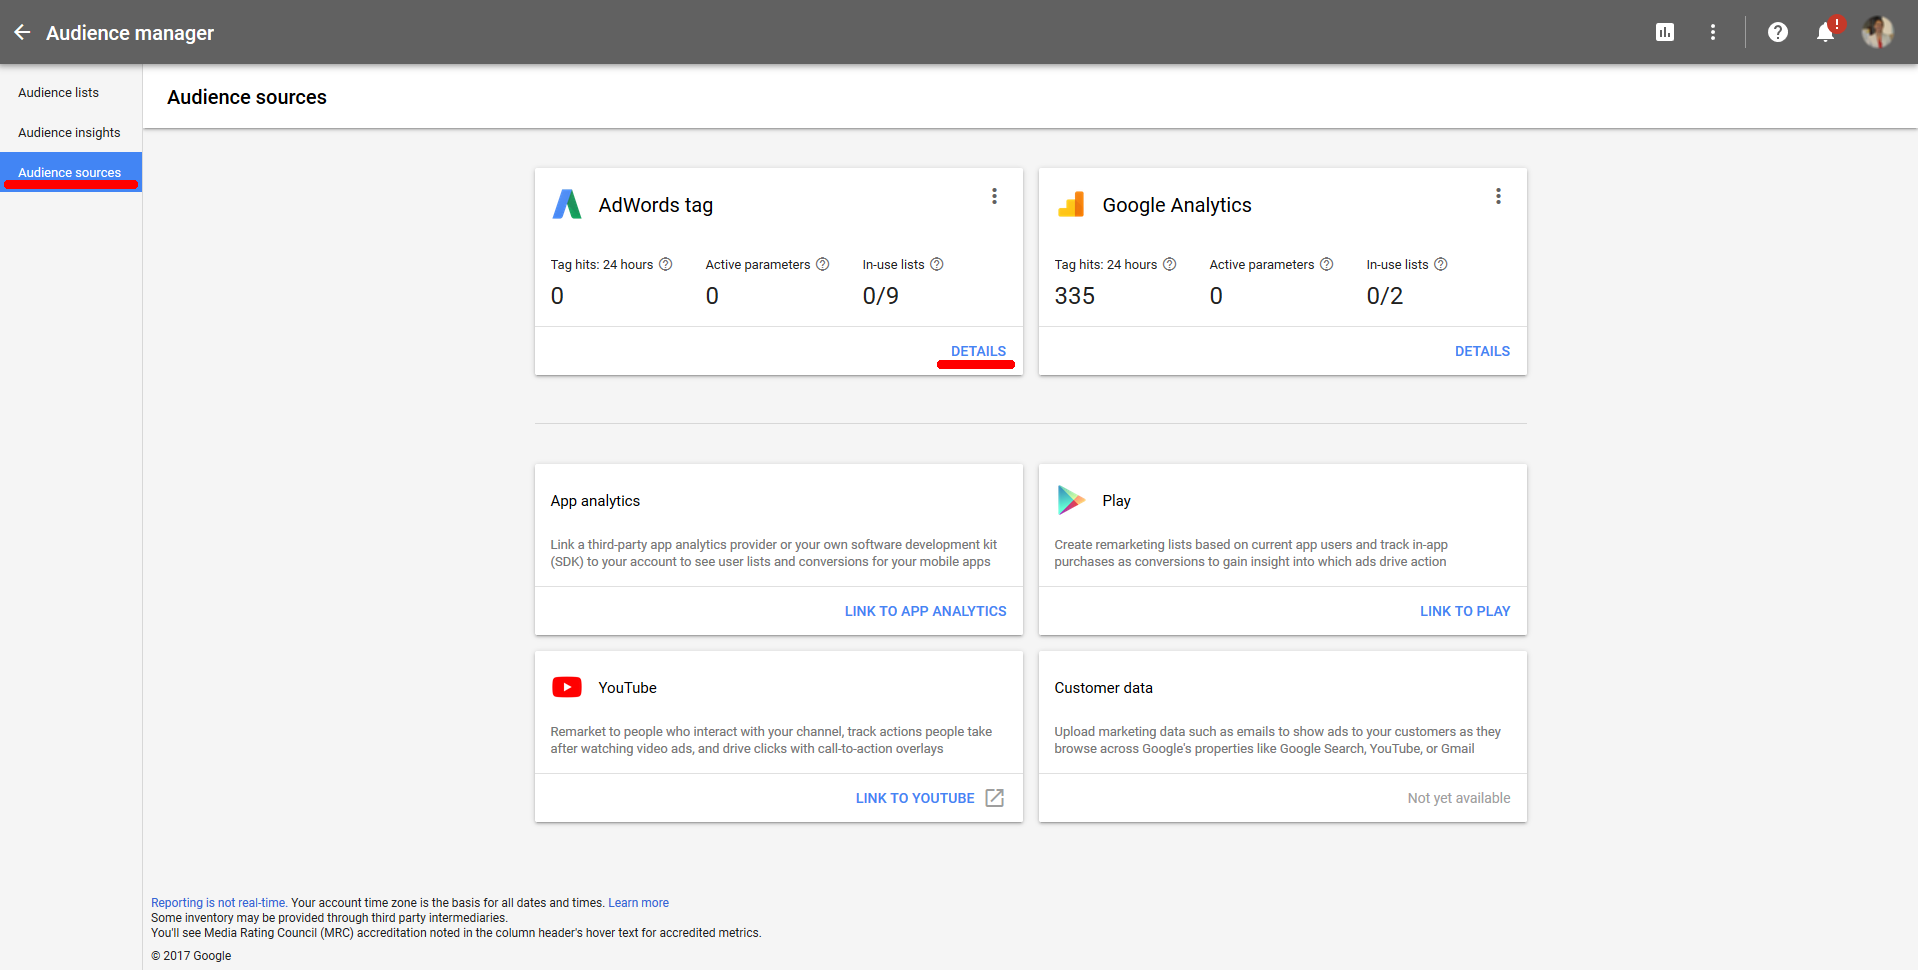Open the top bar overflow three-dot menu
1918x970 pixels.
1712,32
